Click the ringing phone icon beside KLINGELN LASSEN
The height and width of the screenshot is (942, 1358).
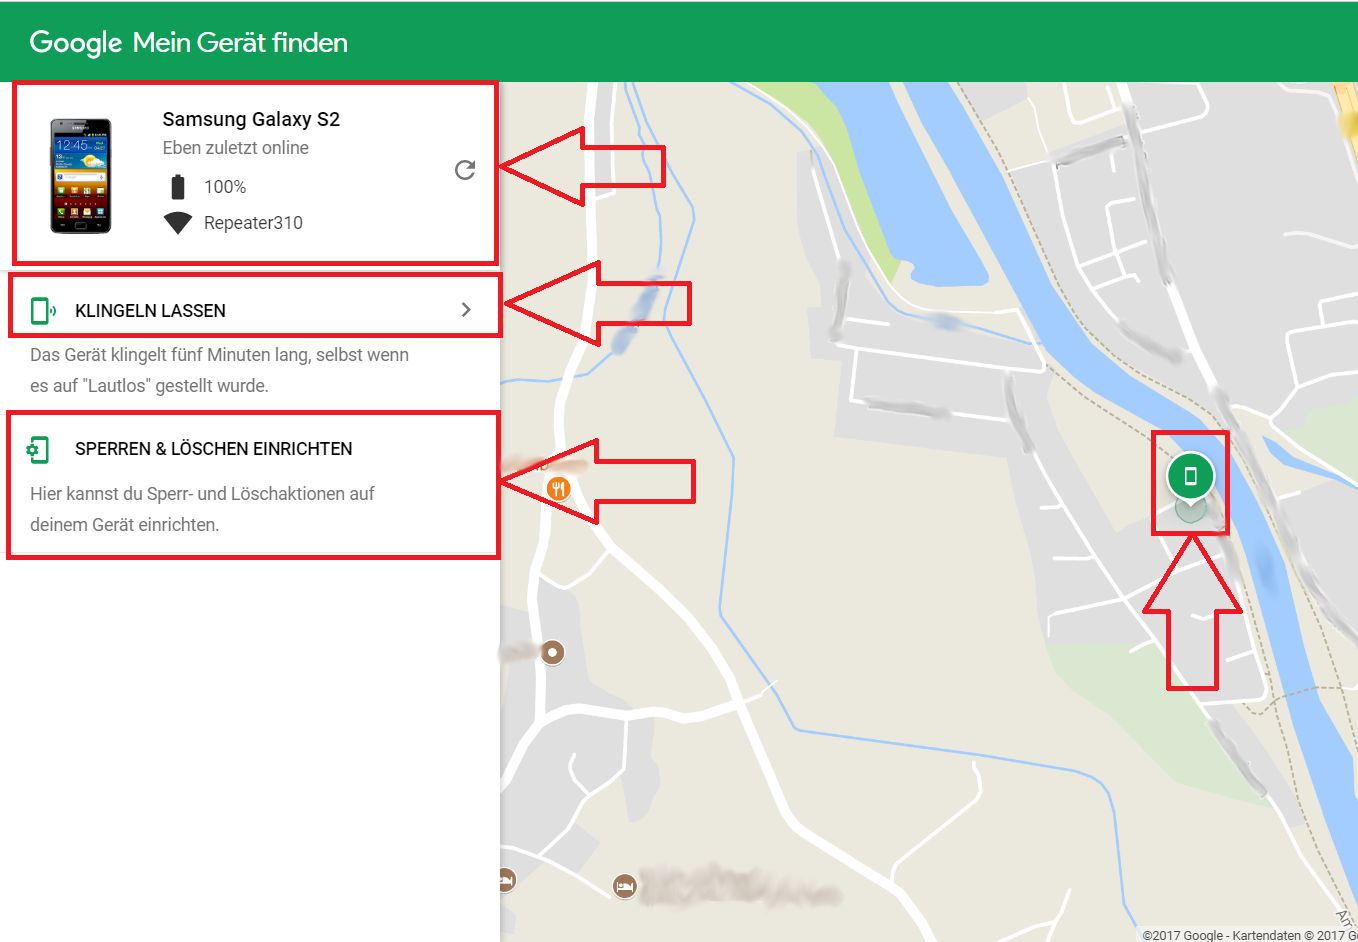(x=42, y=311)
